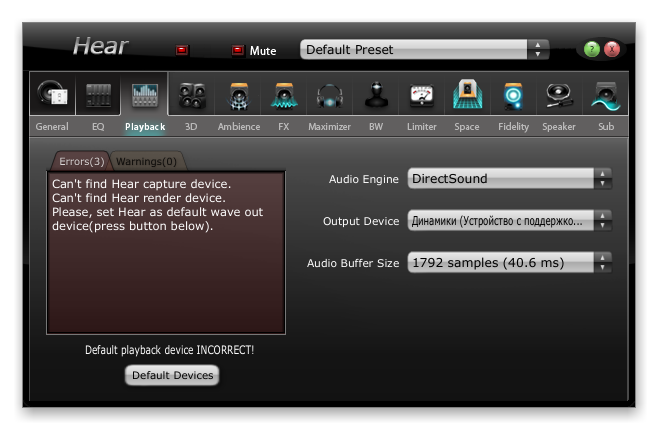Click the Speaker tab label

click(559, 127)
